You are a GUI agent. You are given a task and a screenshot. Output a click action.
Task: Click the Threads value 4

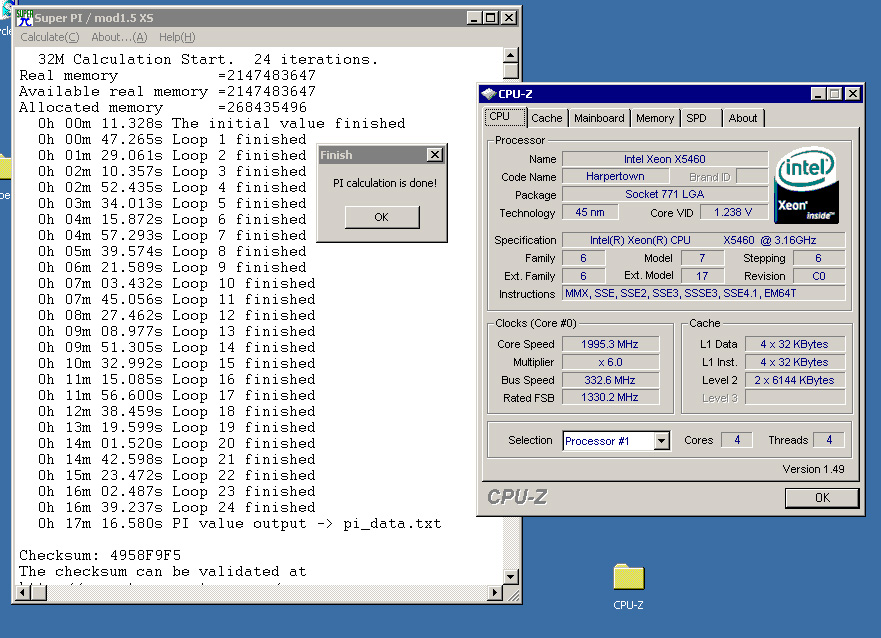(x=829, y=440)
